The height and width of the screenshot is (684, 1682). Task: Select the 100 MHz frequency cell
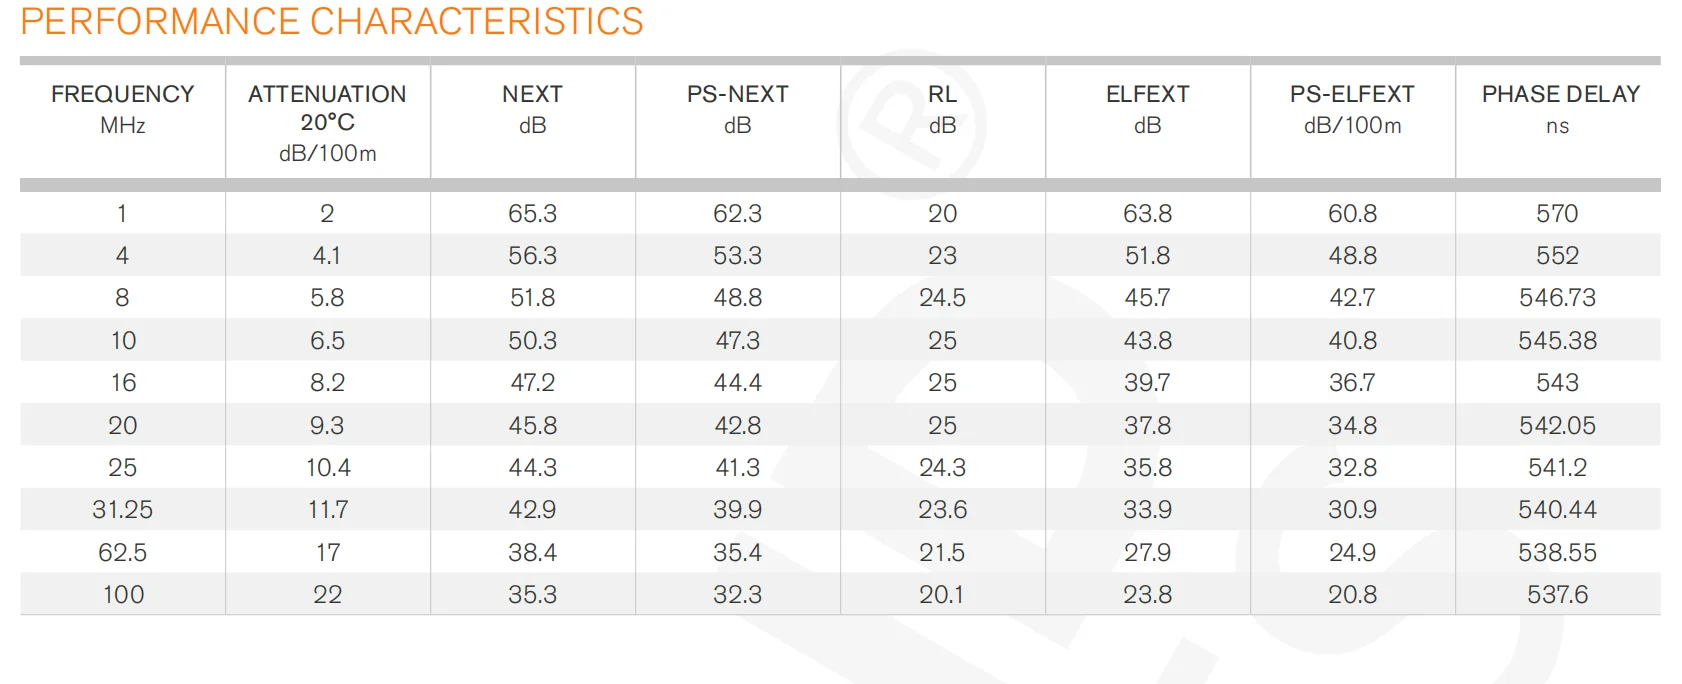pyautogui.click(x=123, y=595)
